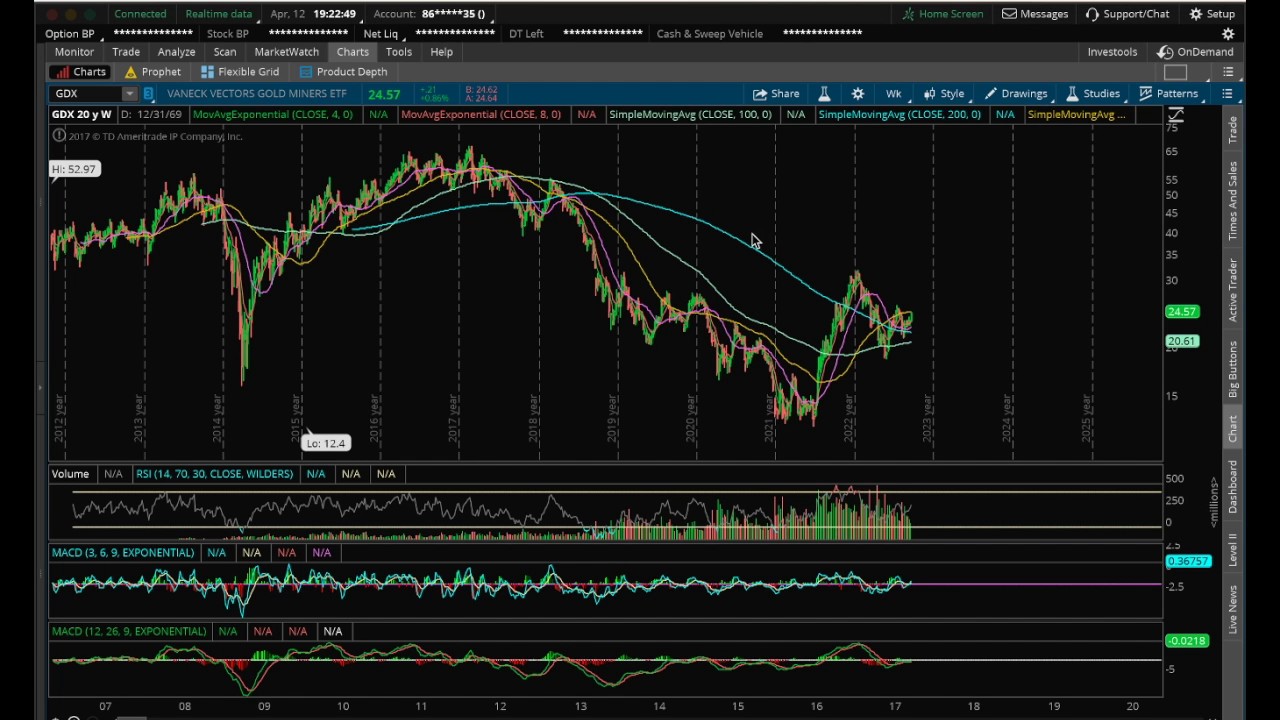1280x720 pixels.
Task: Click the symbol link icon next to GDX
Action: [148, 94]
